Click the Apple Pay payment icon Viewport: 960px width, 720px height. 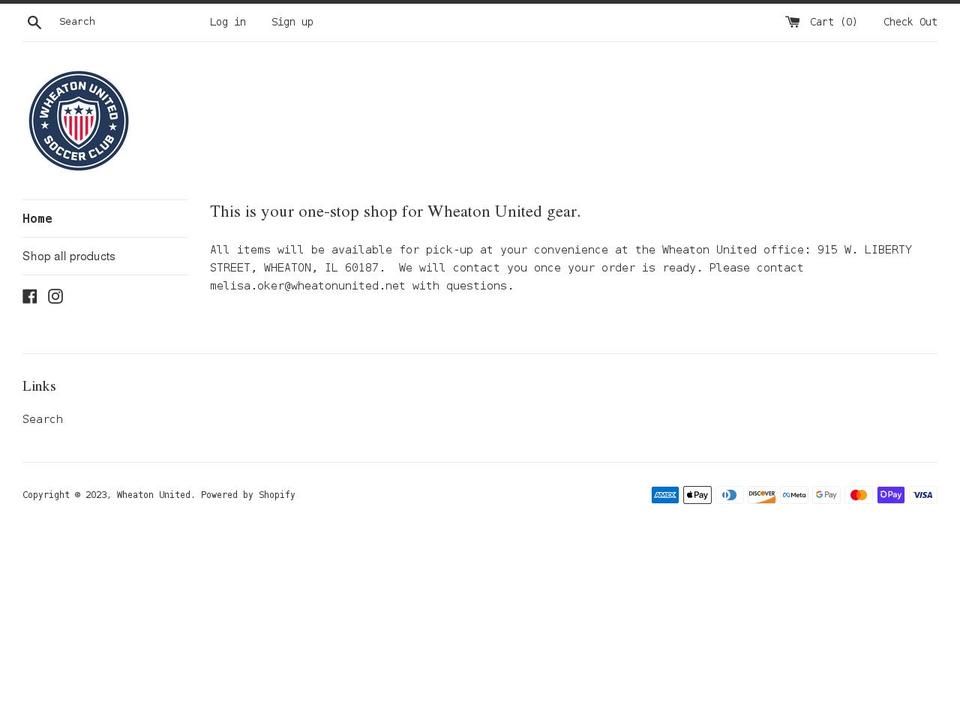tap(697, 495)
